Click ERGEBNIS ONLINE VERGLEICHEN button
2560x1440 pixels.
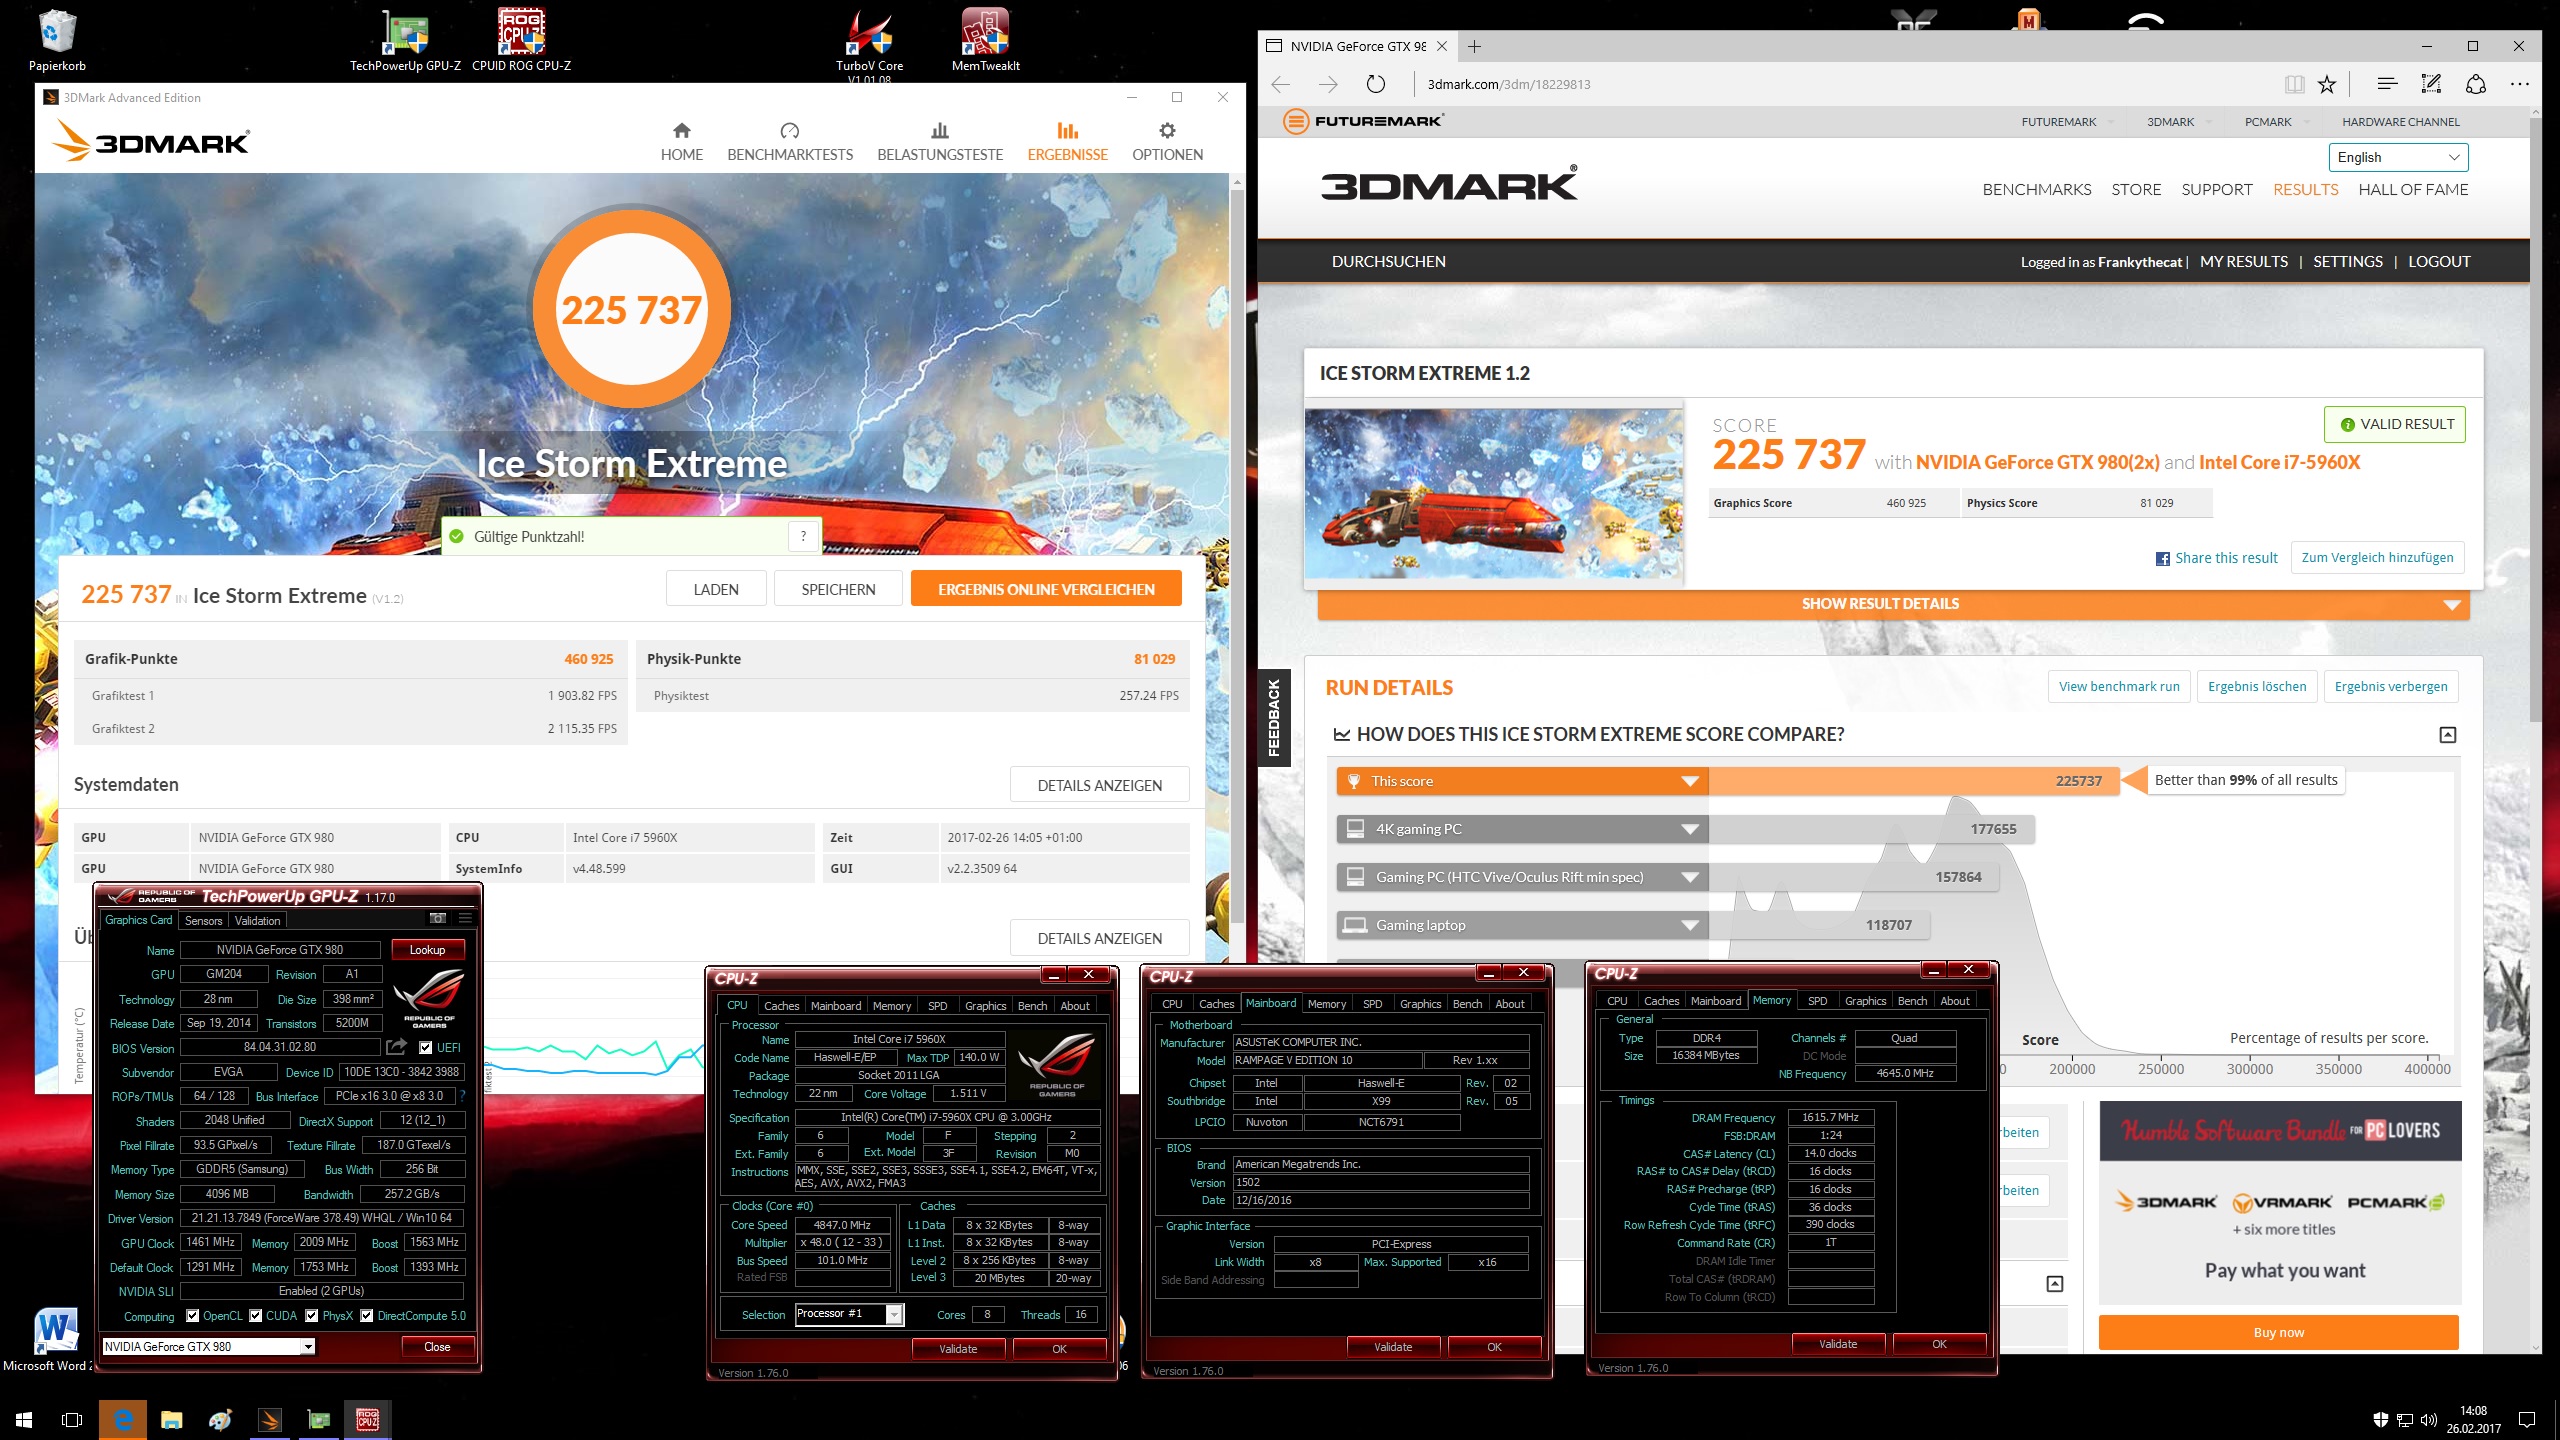pos(1046,589)
